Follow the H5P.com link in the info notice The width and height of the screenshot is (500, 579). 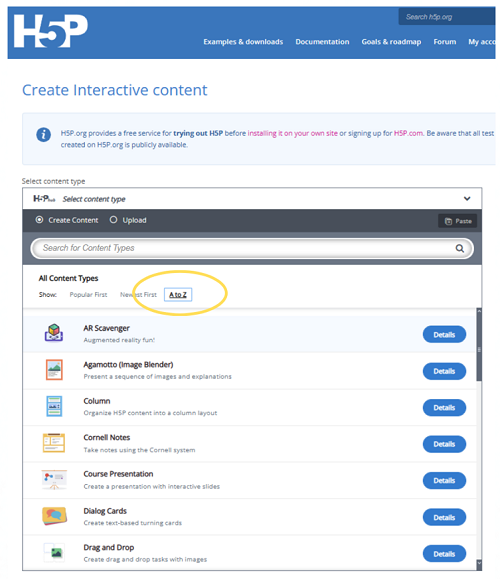[x=408, y=133]
